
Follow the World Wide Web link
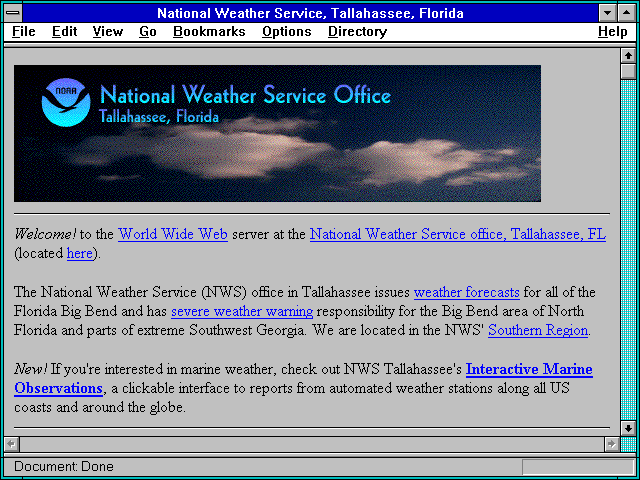click(173, 234)
